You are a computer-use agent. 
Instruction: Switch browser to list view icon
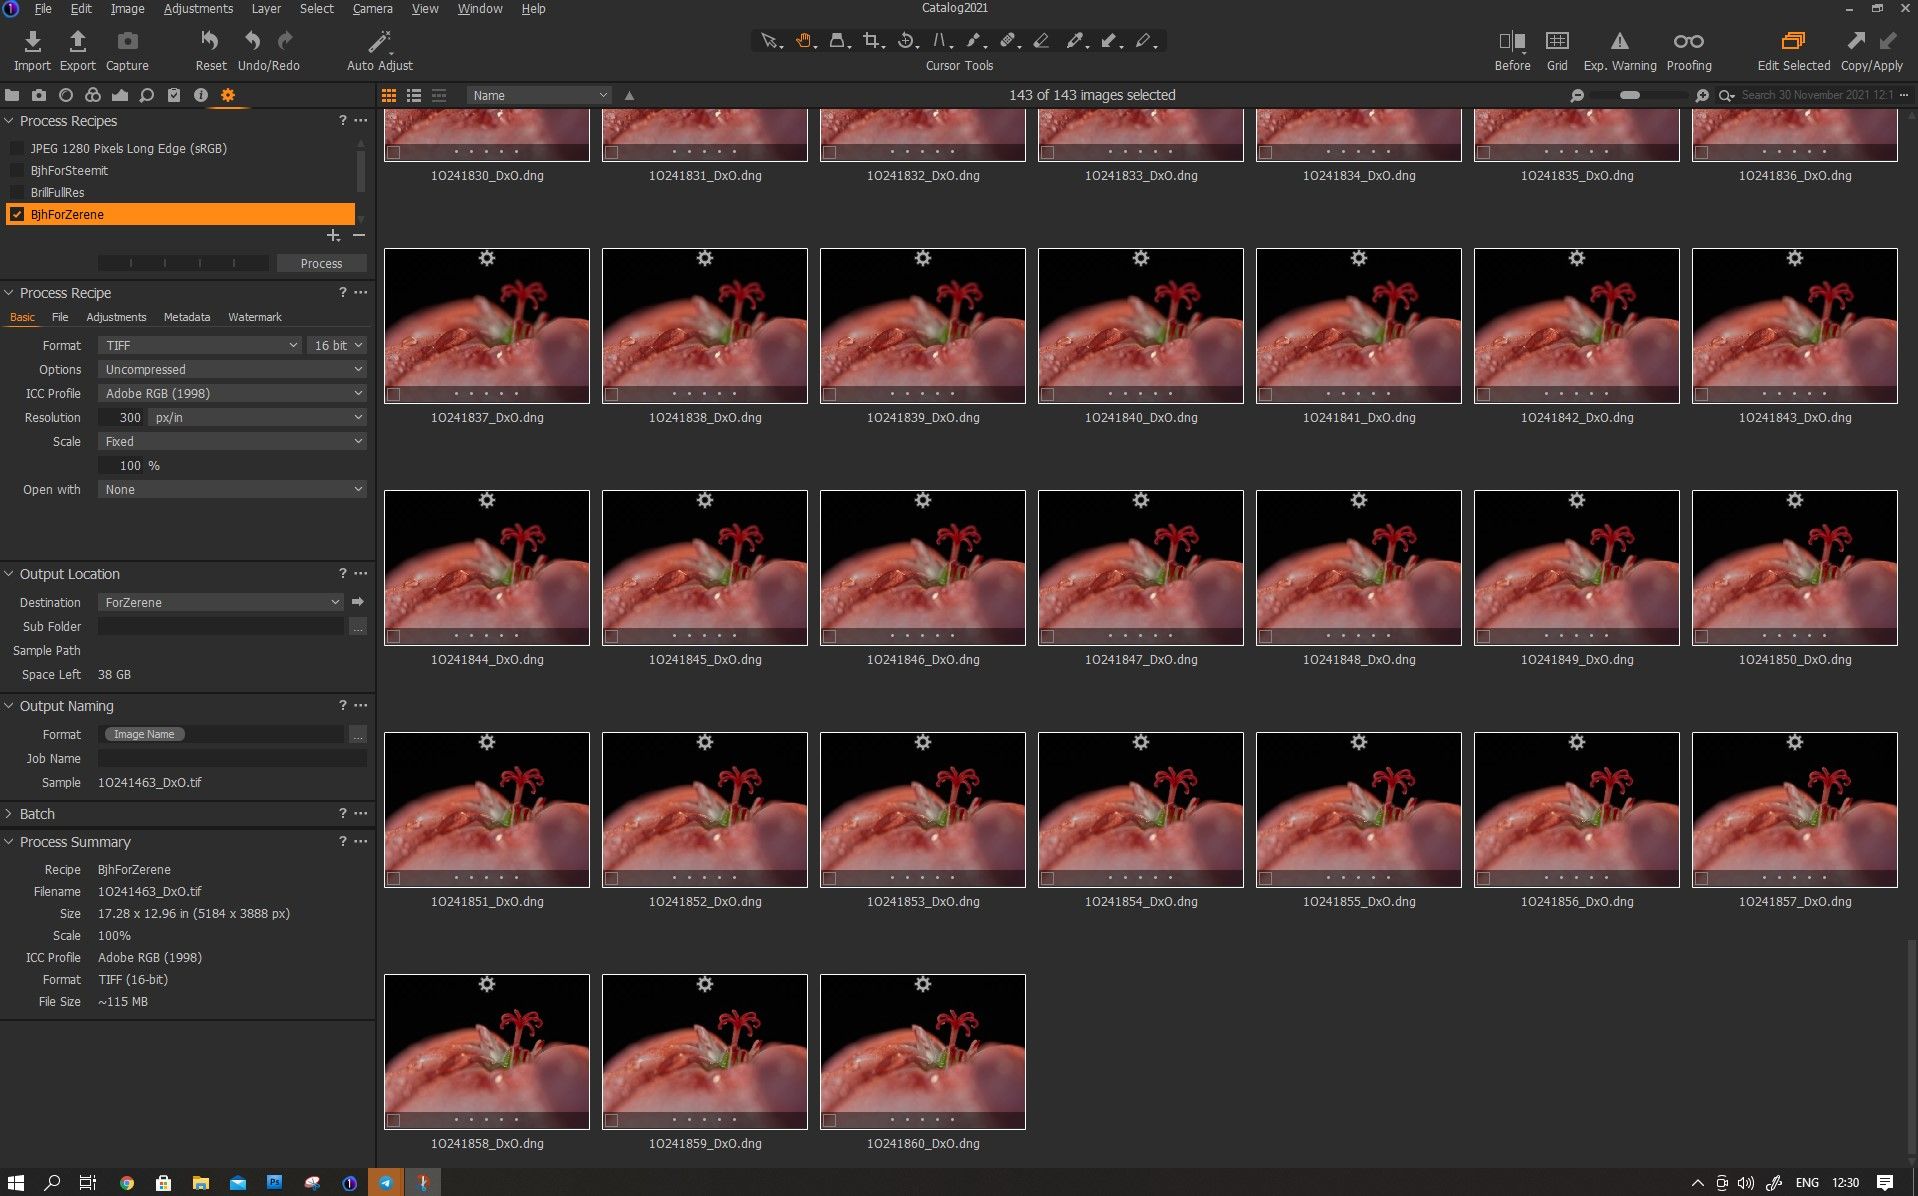(x=413, y=95)
